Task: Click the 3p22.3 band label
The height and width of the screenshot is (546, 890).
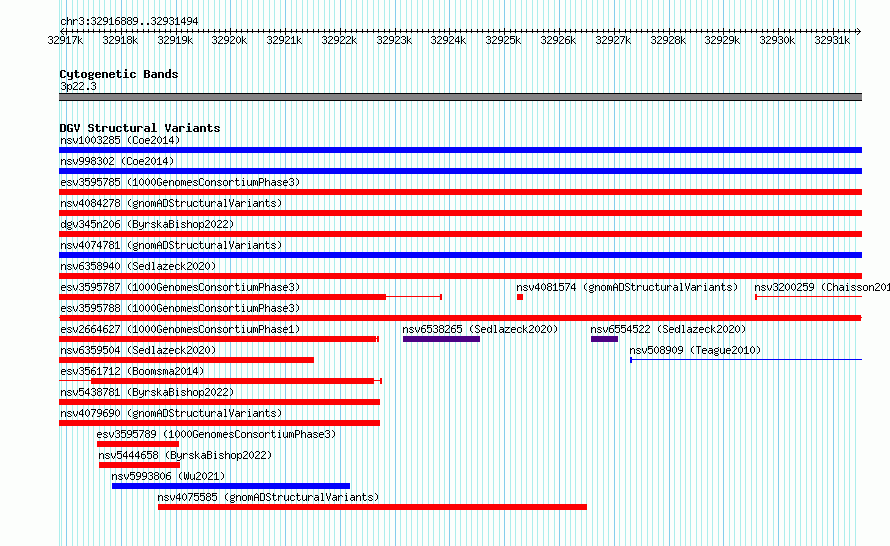Action: (78, 86)
